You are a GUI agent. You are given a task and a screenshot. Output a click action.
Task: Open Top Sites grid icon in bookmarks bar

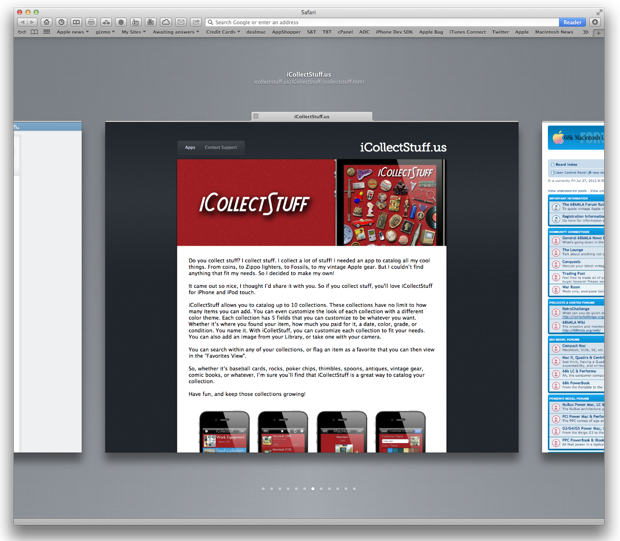[x=47, y=32]
